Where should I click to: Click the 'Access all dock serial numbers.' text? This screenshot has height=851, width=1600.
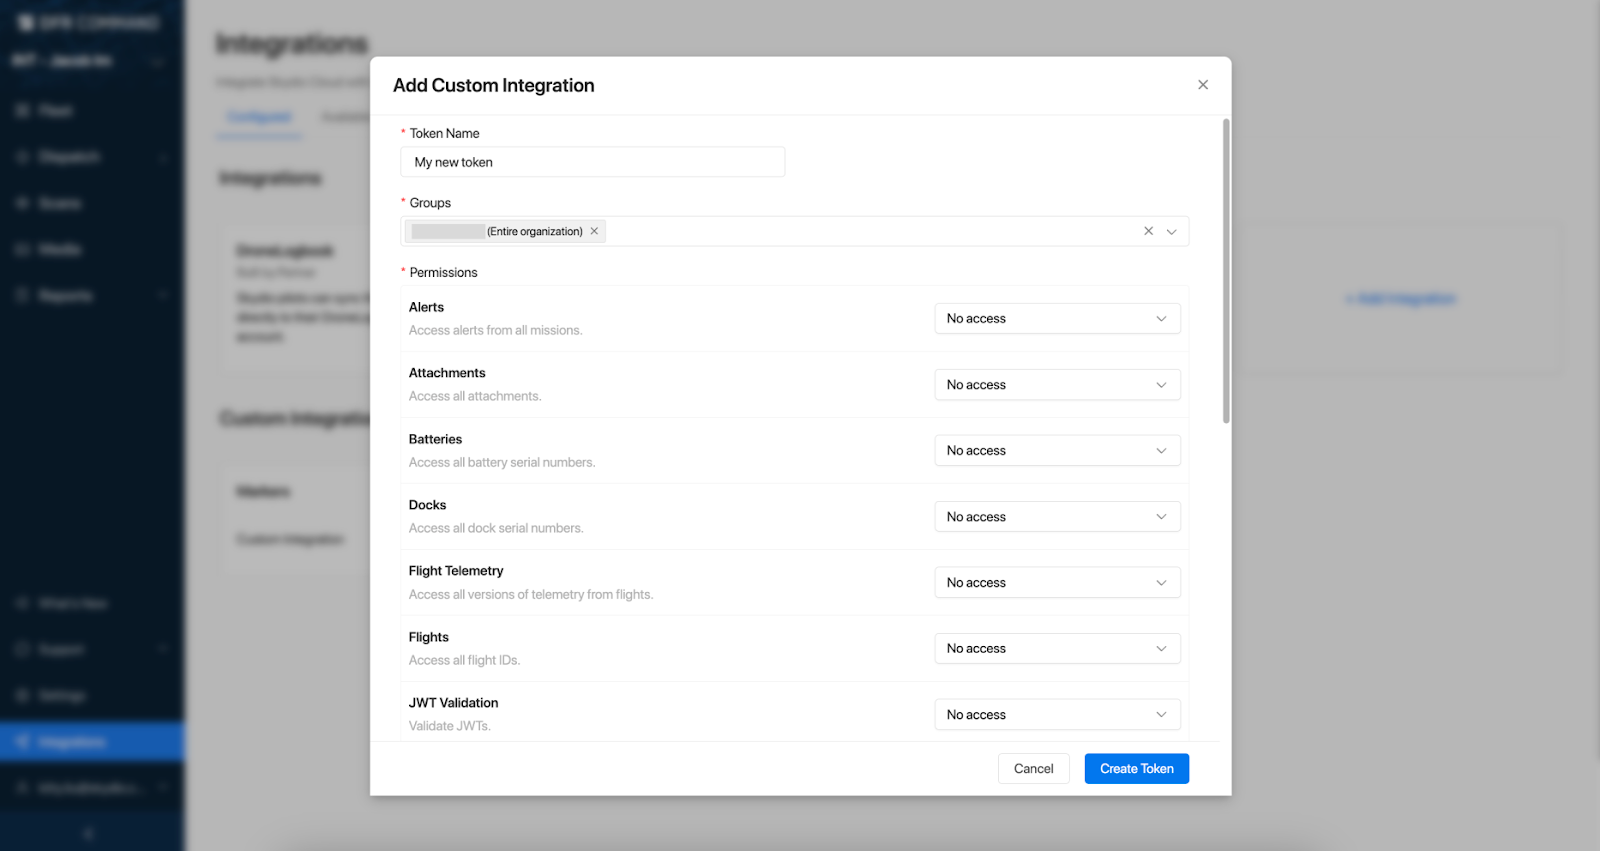(x=496, y=528)
